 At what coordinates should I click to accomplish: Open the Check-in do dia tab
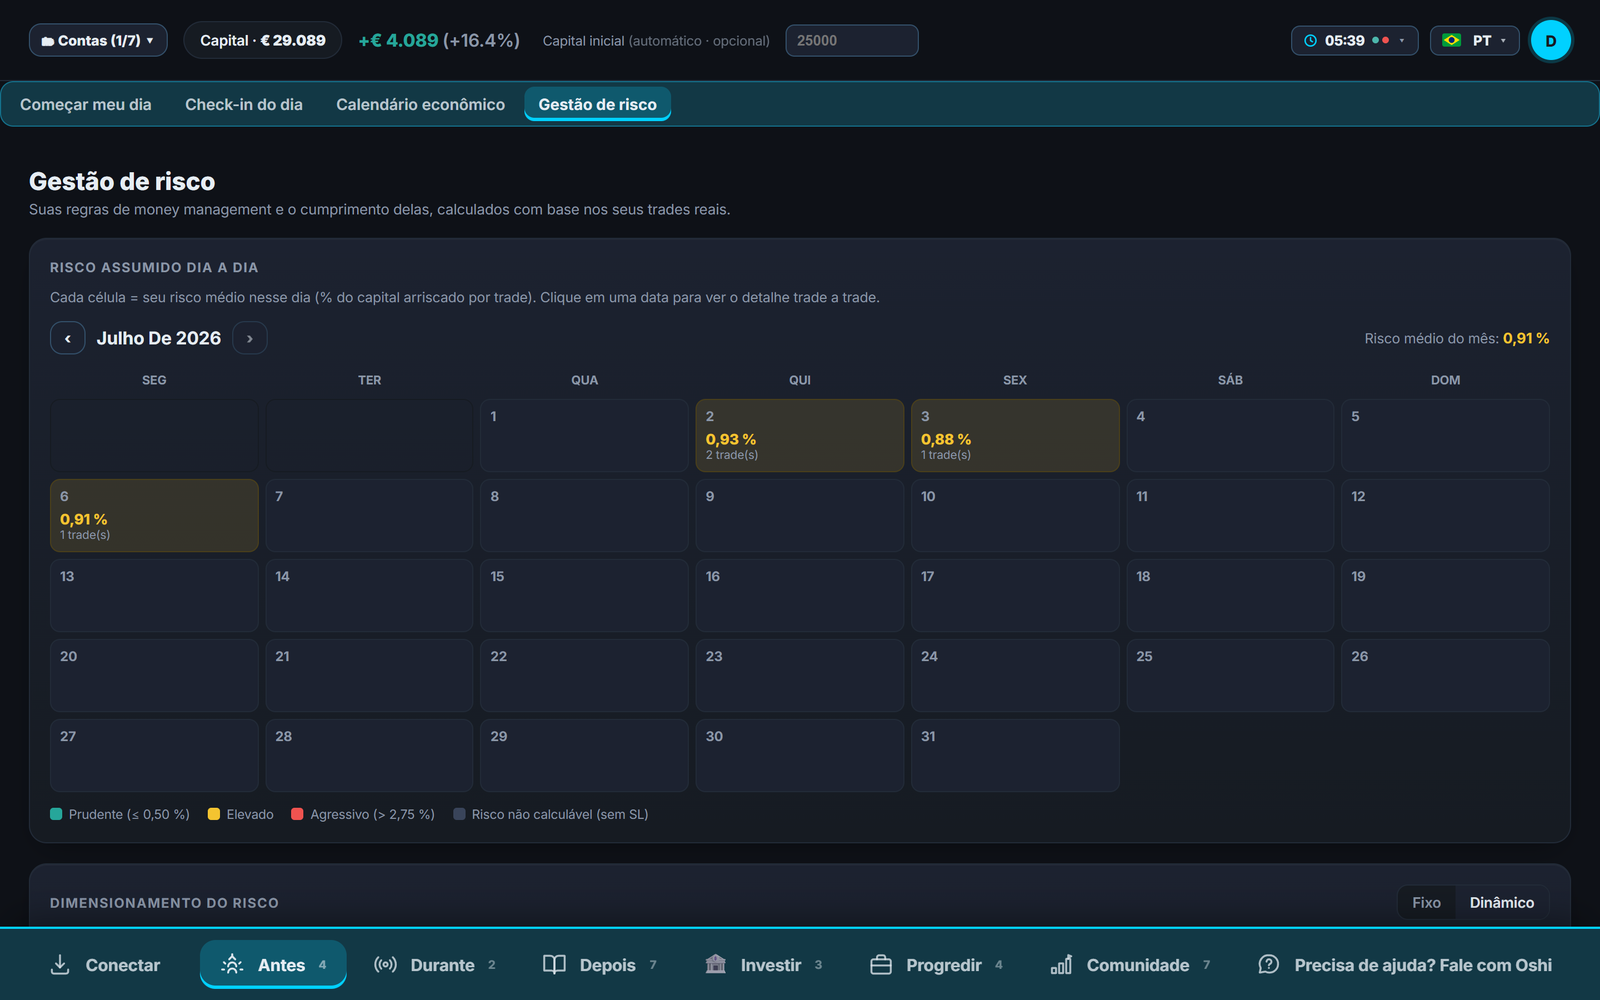pos(244,104)
